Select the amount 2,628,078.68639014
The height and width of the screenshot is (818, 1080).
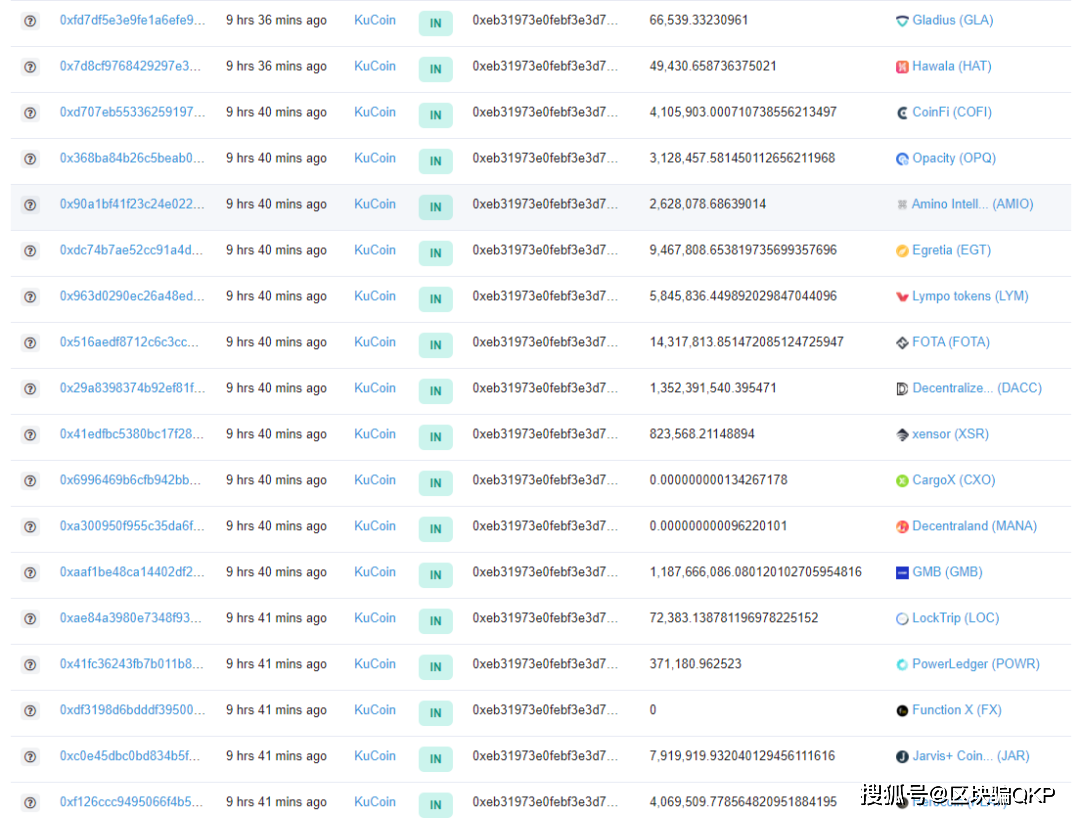[707, 204]
